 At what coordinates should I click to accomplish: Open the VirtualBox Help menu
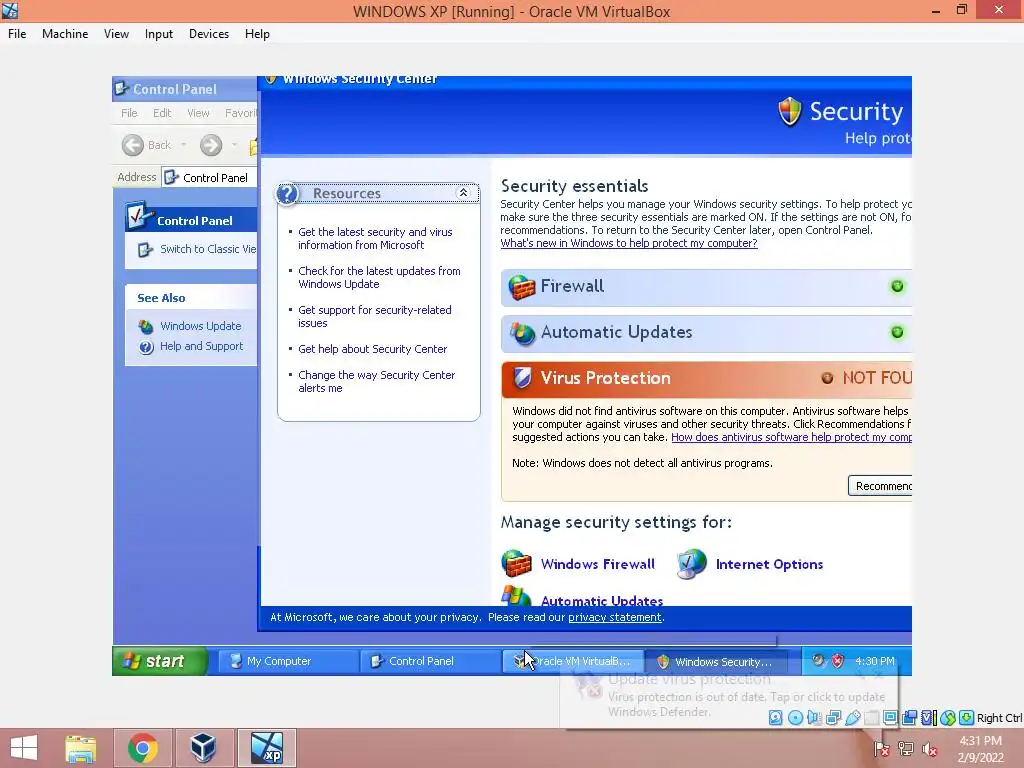coord(257,34)
